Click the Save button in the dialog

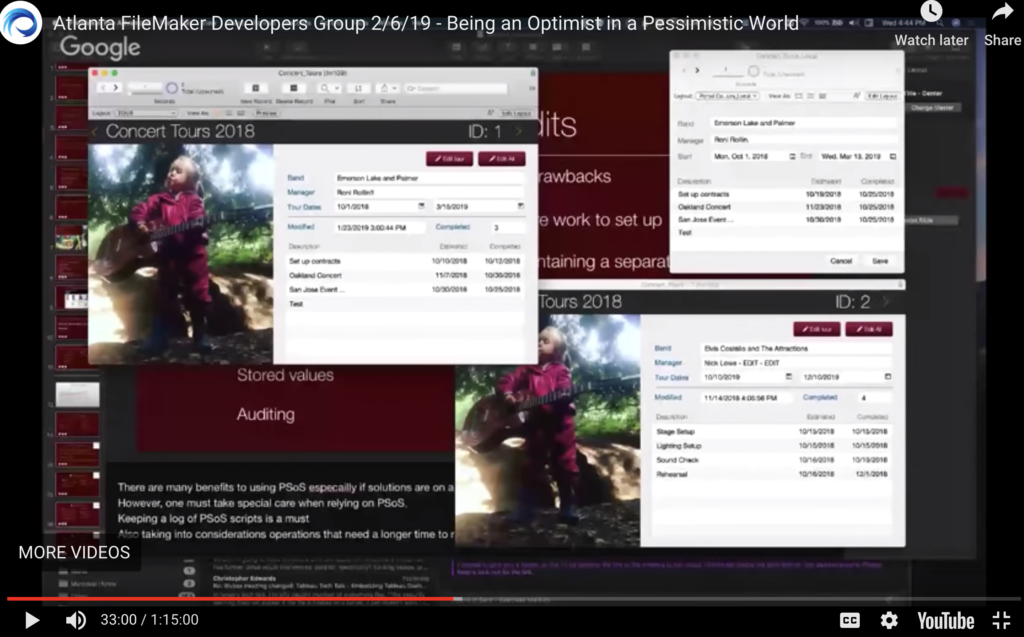point(878,259)
